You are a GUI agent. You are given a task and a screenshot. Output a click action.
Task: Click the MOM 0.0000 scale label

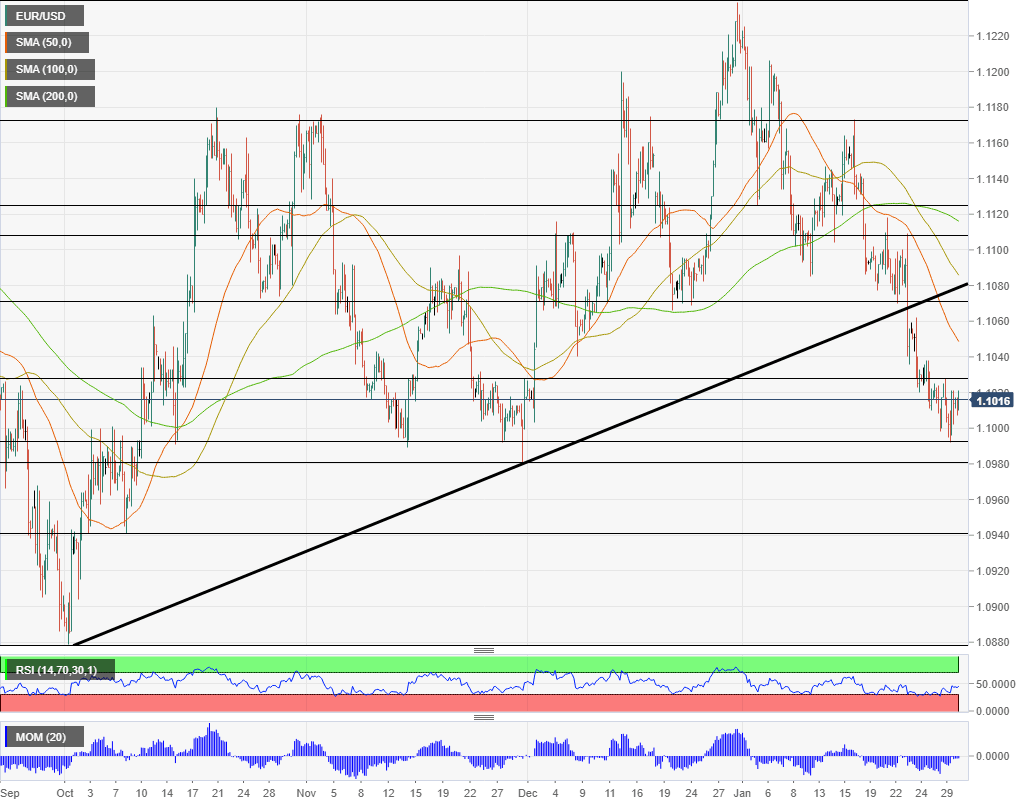click(993, 756)
